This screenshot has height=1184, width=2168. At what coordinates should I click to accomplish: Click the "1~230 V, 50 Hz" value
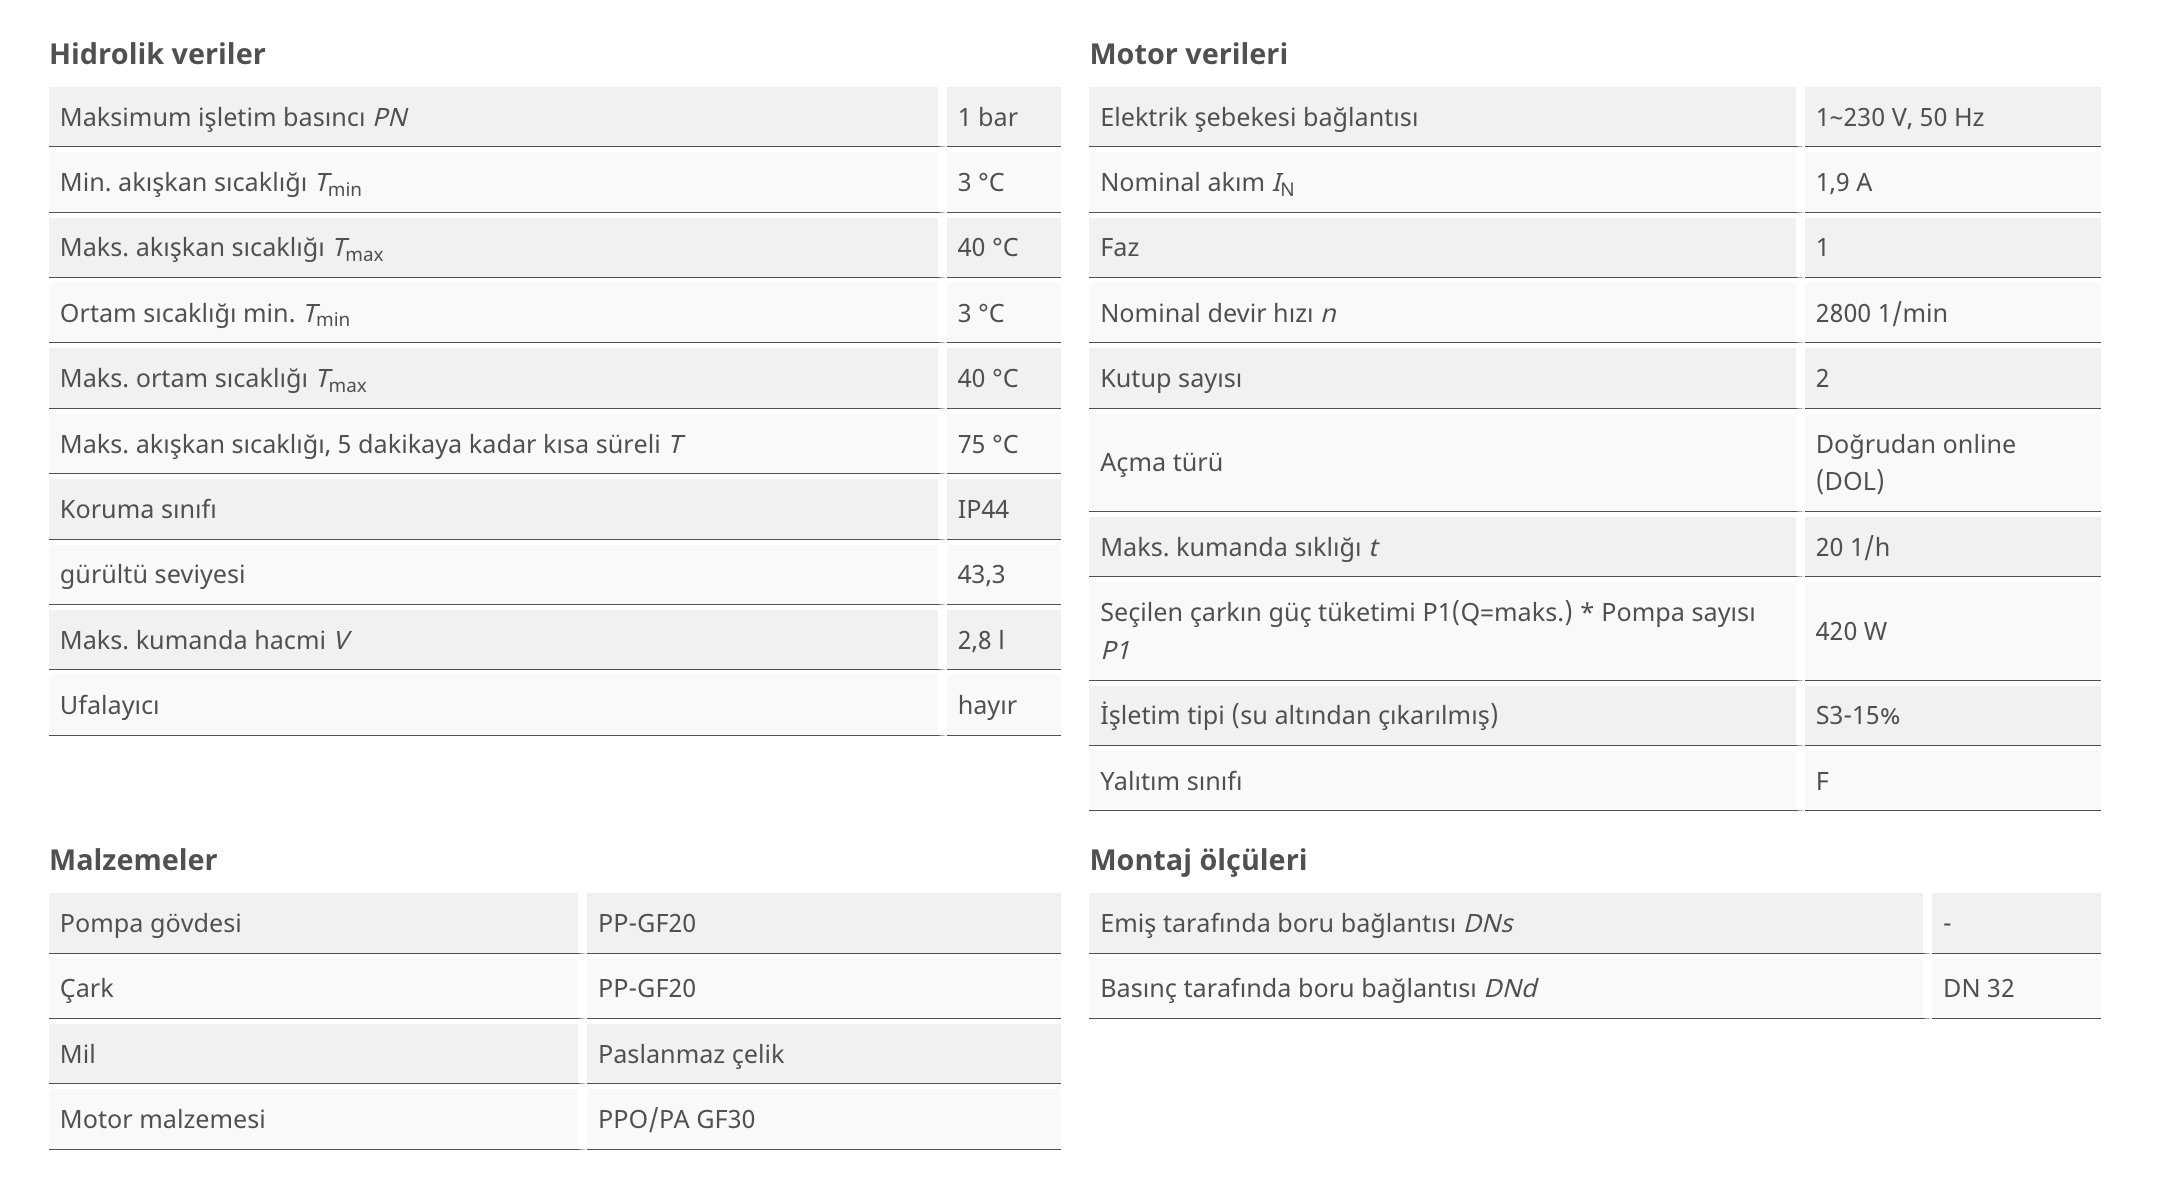(x=1899, y=118)
